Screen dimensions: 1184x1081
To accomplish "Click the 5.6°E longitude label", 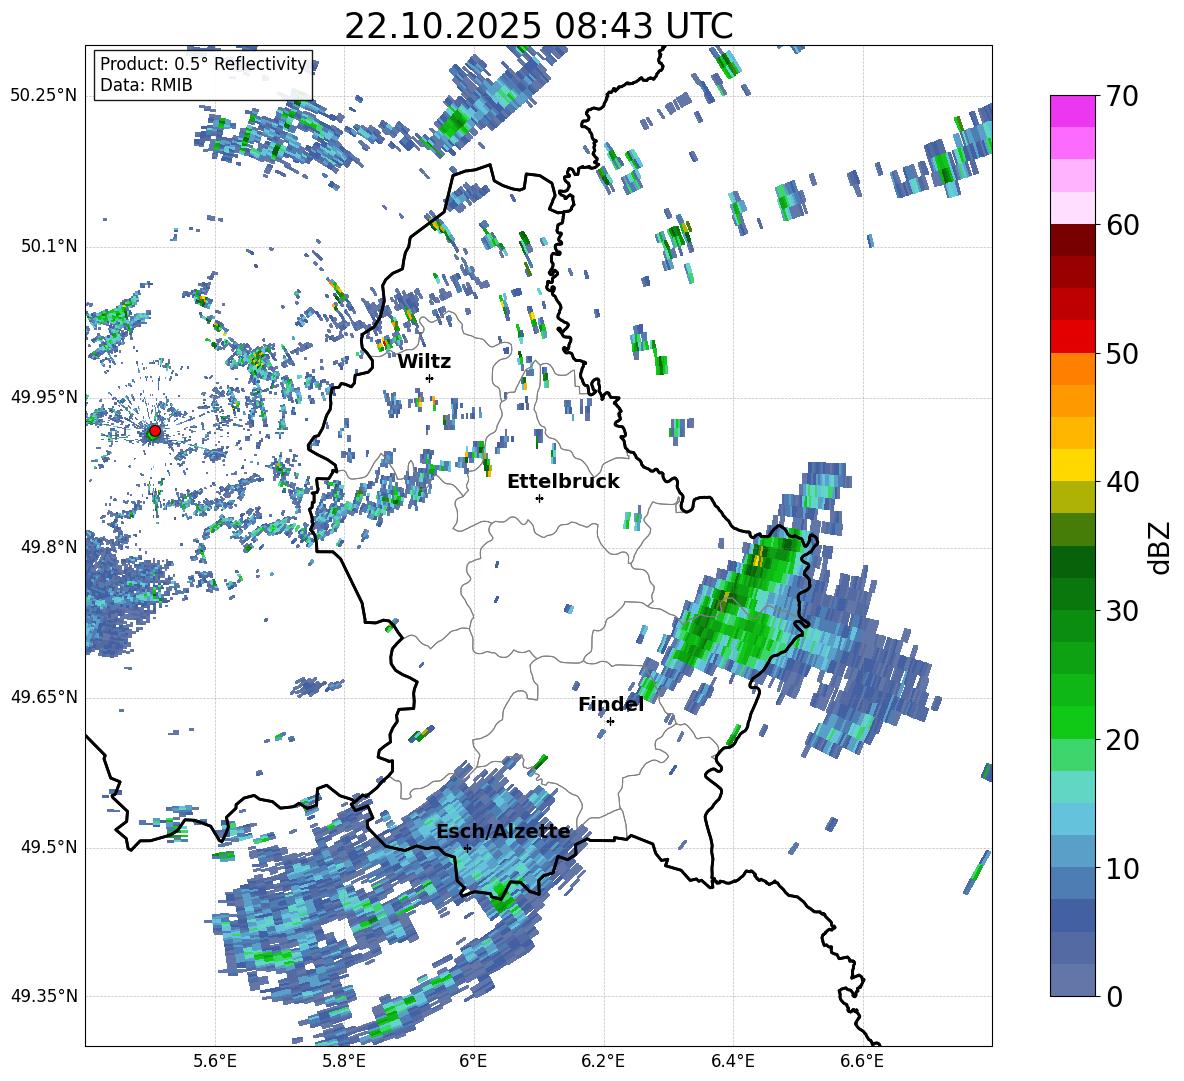I will pyautogui.click(x=215, y=1061).
